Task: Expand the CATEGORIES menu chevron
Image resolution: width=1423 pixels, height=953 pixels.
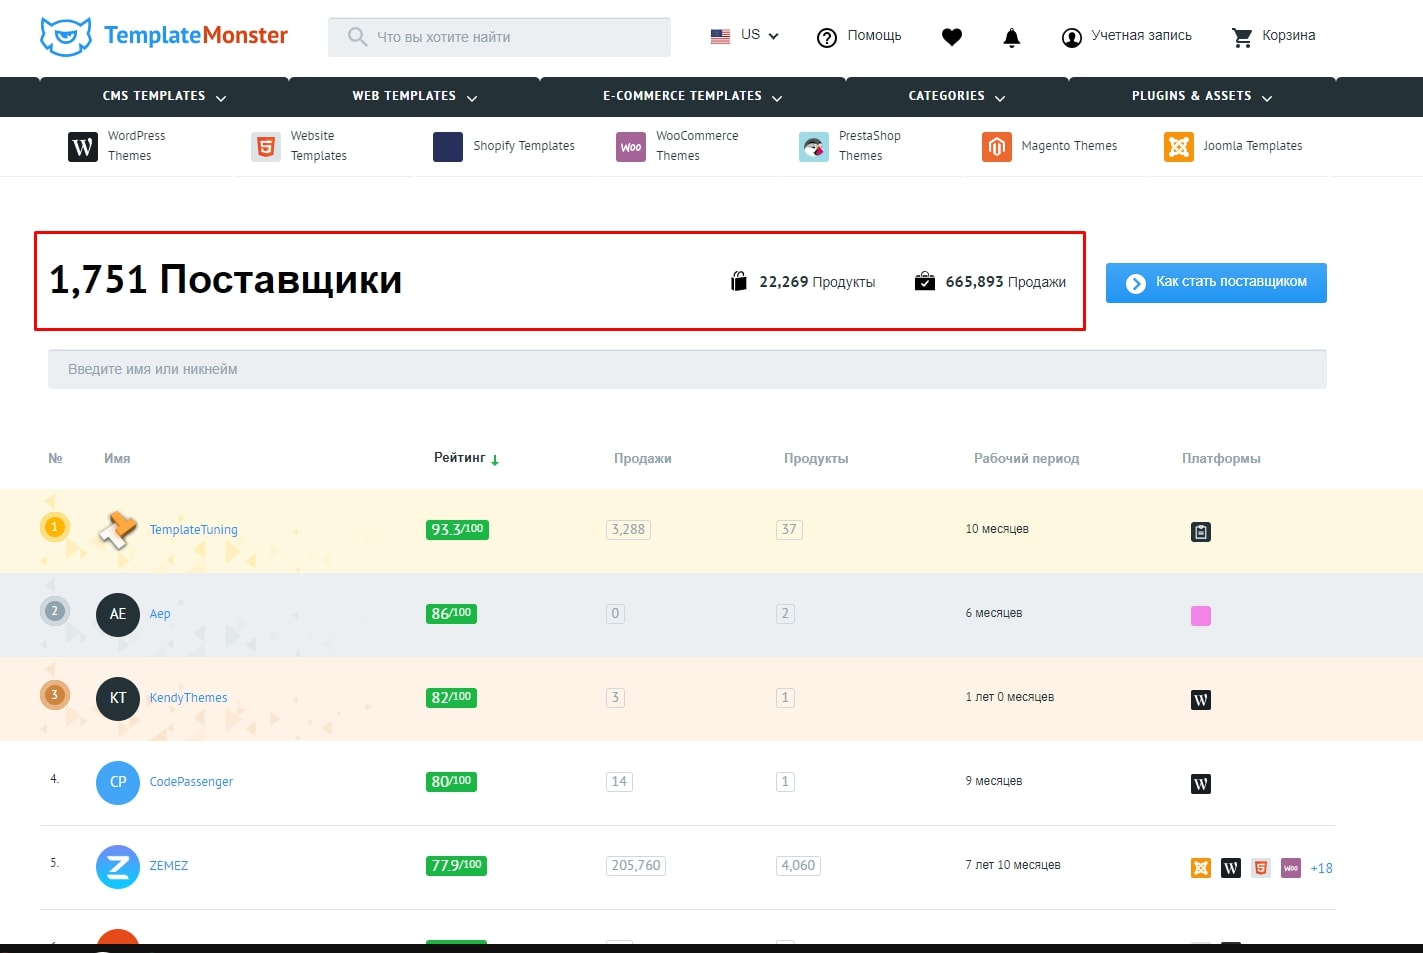Action: 1001,96
